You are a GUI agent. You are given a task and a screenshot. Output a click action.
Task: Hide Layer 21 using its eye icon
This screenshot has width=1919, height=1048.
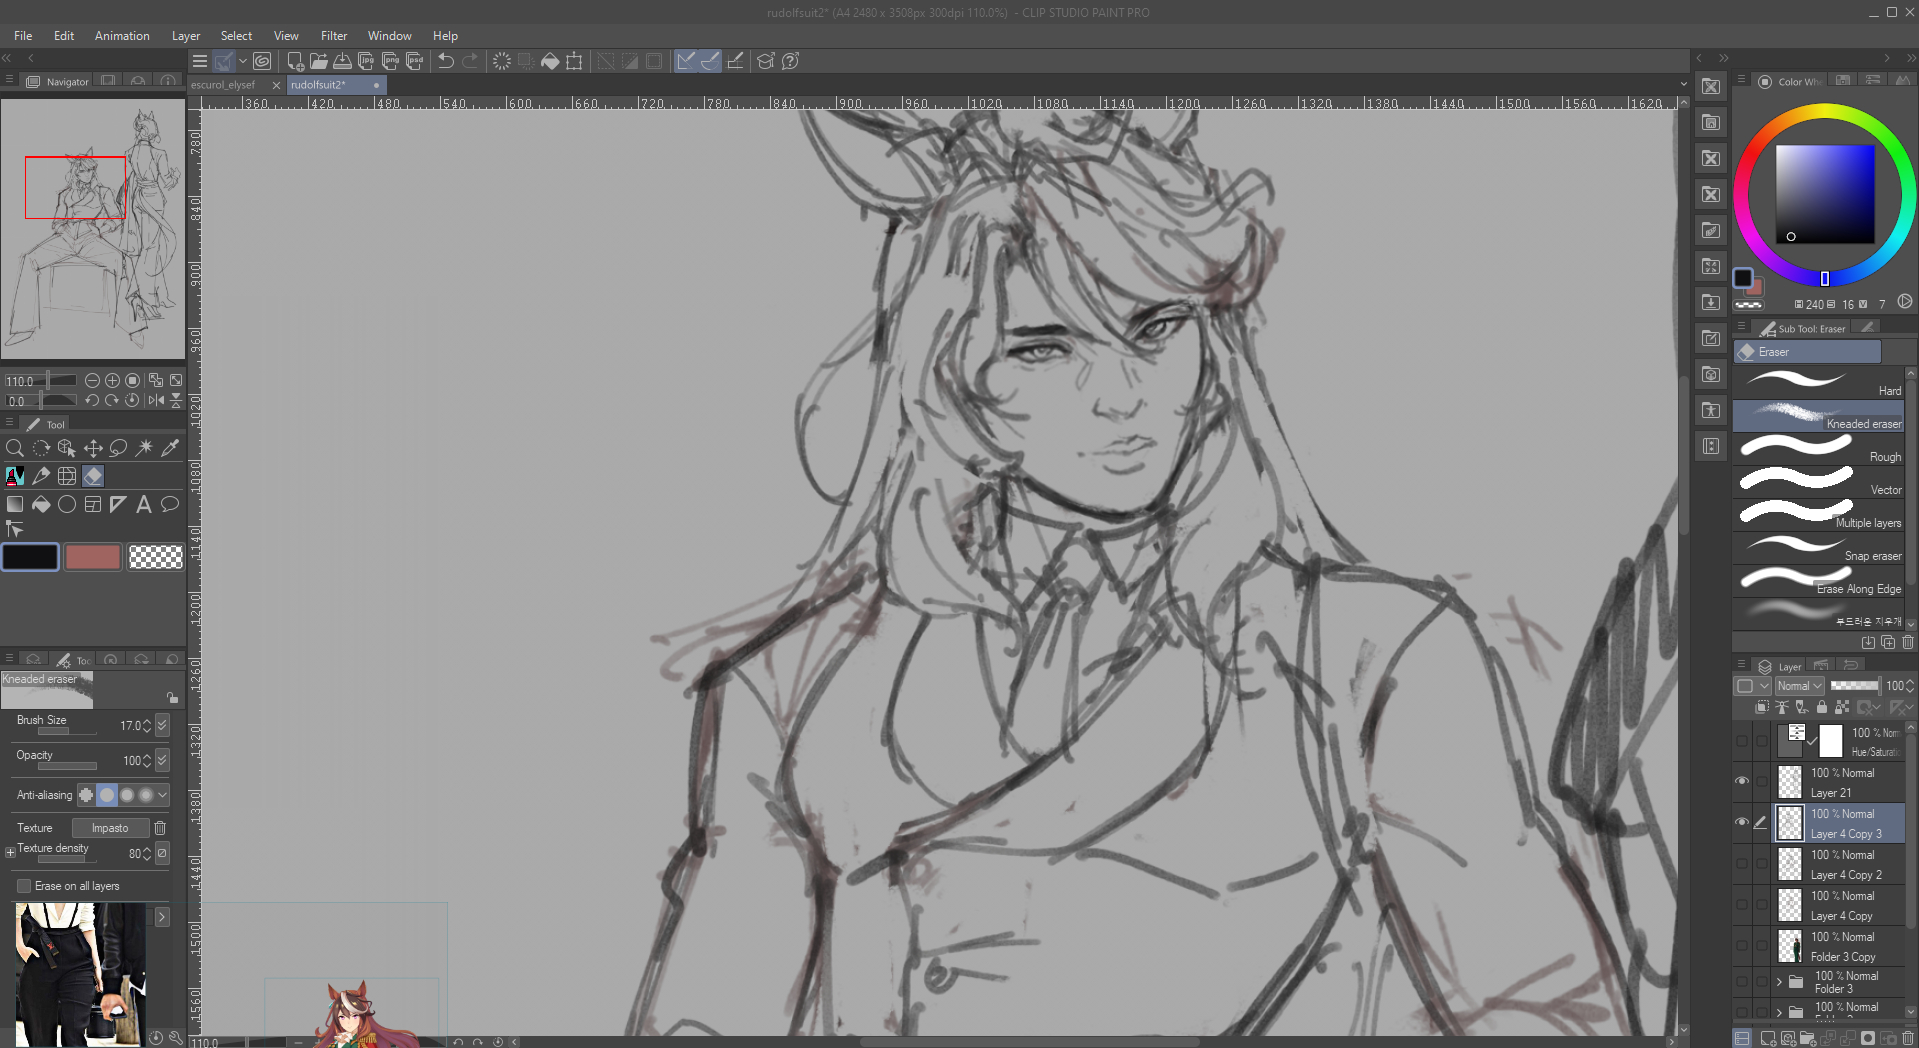pos(1742,781)
